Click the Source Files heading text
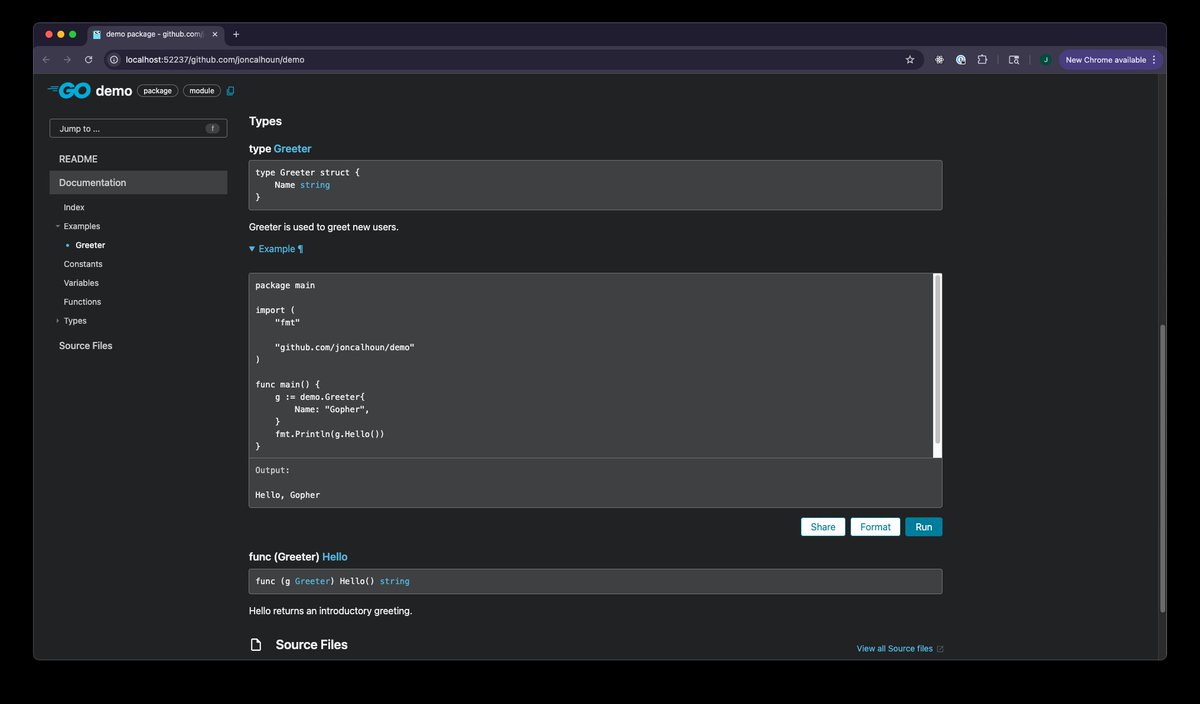This screenshot has width=1200, height=704. tap(312, 645)
